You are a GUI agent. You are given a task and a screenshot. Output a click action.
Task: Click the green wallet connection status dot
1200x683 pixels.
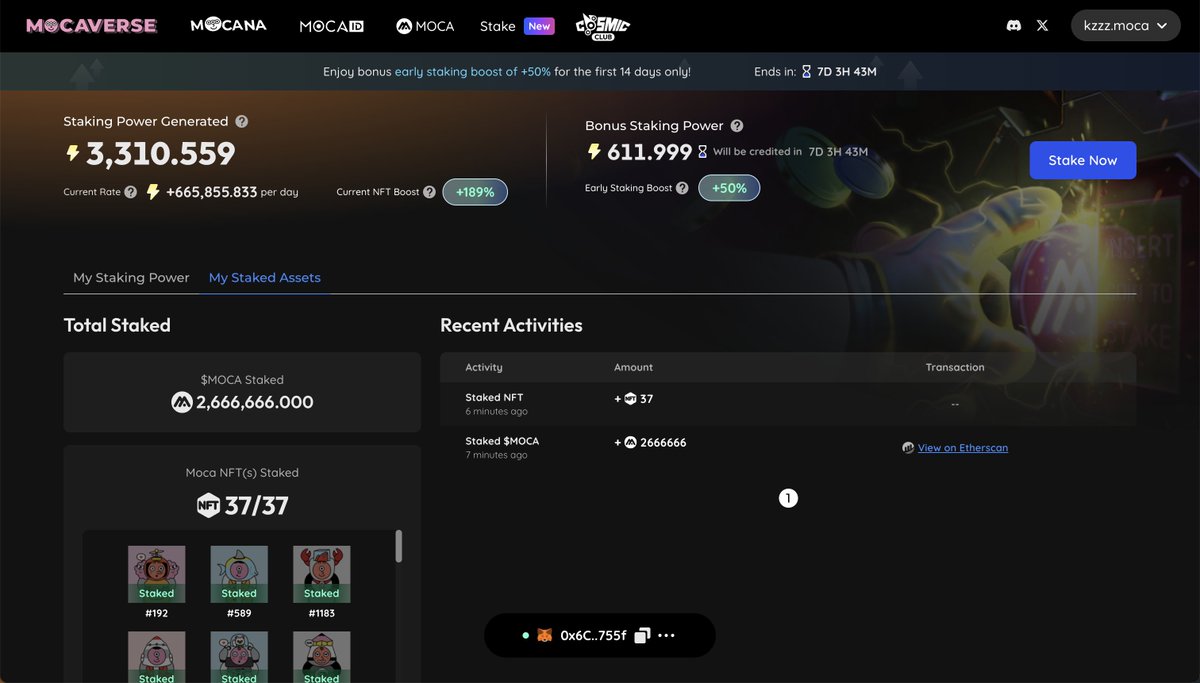(525, 635)
